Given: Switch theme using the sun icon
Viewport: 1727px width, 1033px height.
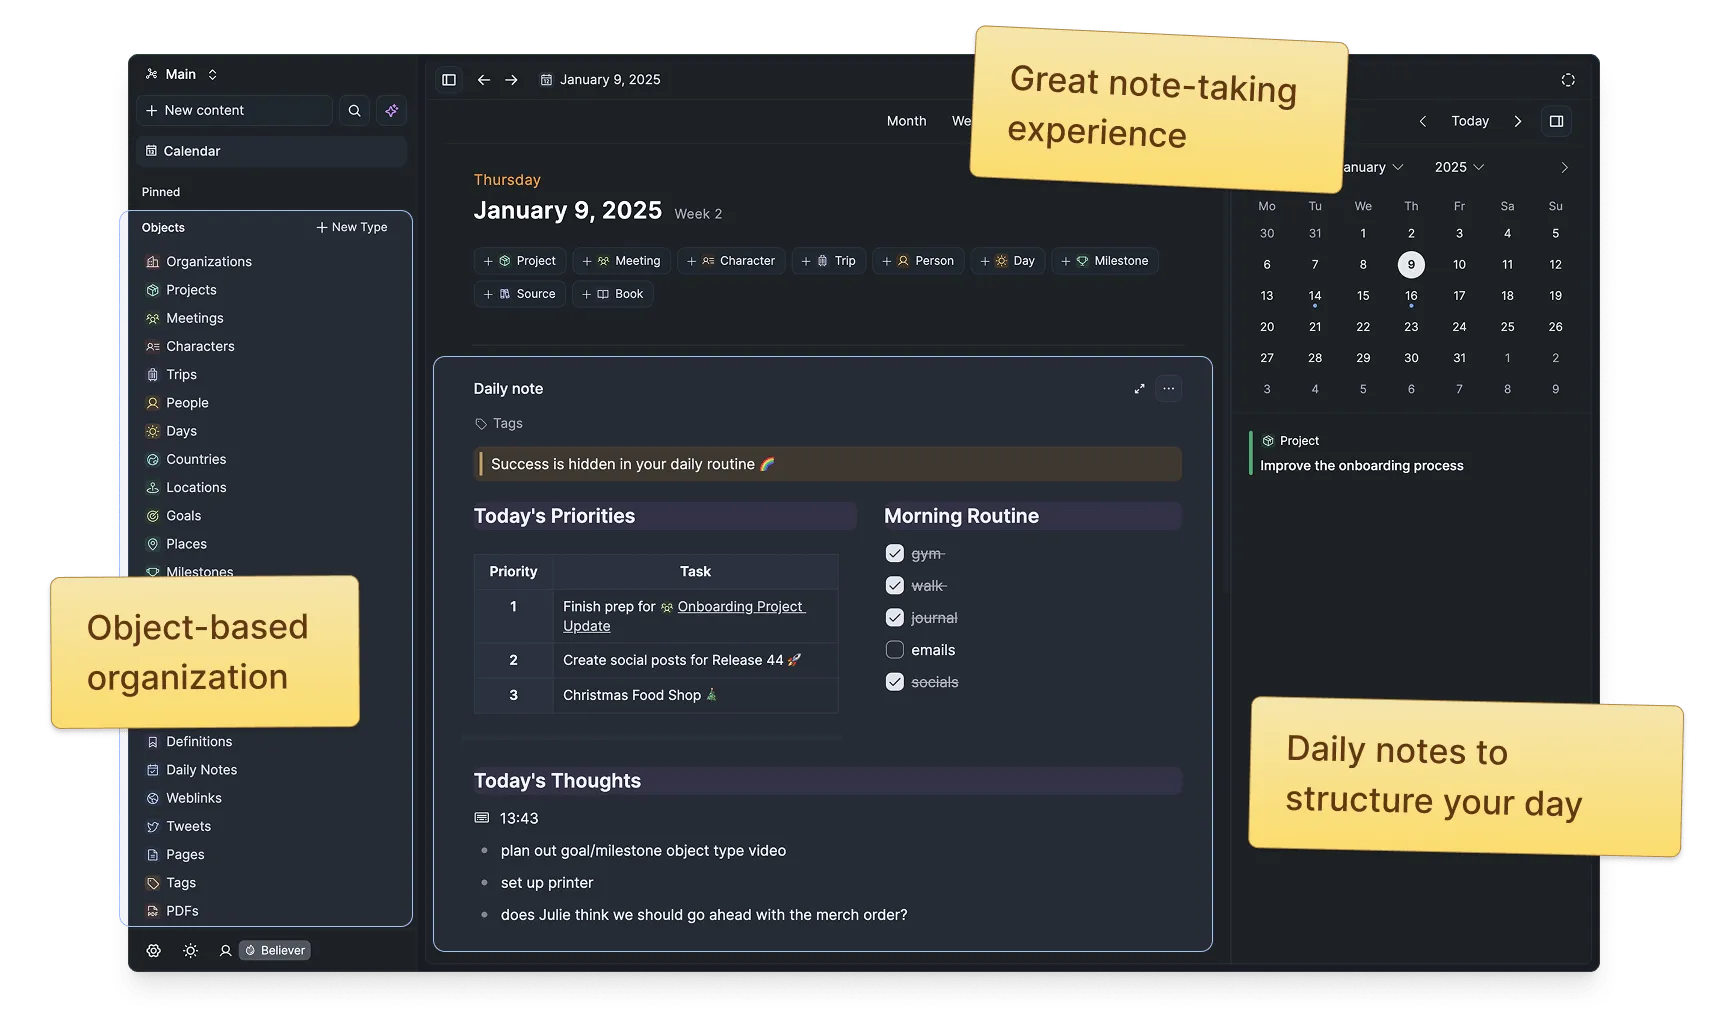Looking at the screenshot, I should (x=190, y=950).
